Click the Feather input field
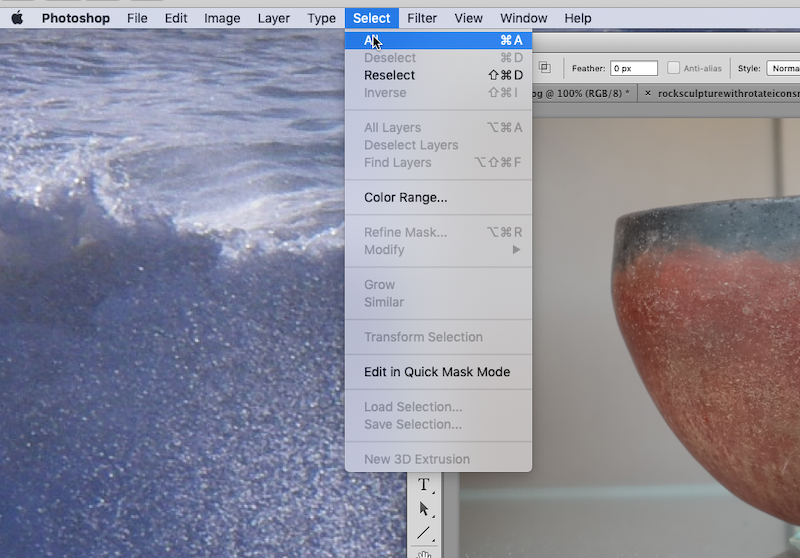 coord(634,68)
